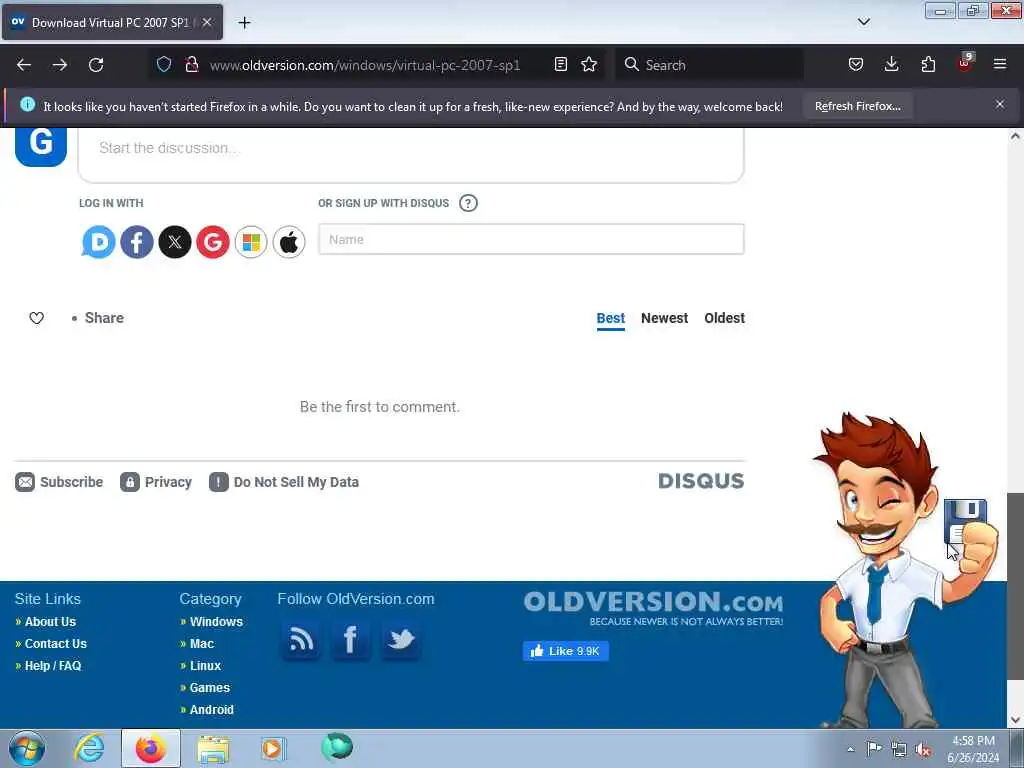Viewport: 1024px width, 768px height.
Task: Open the Share option in Disqus
Action: [x=104, y=318]
